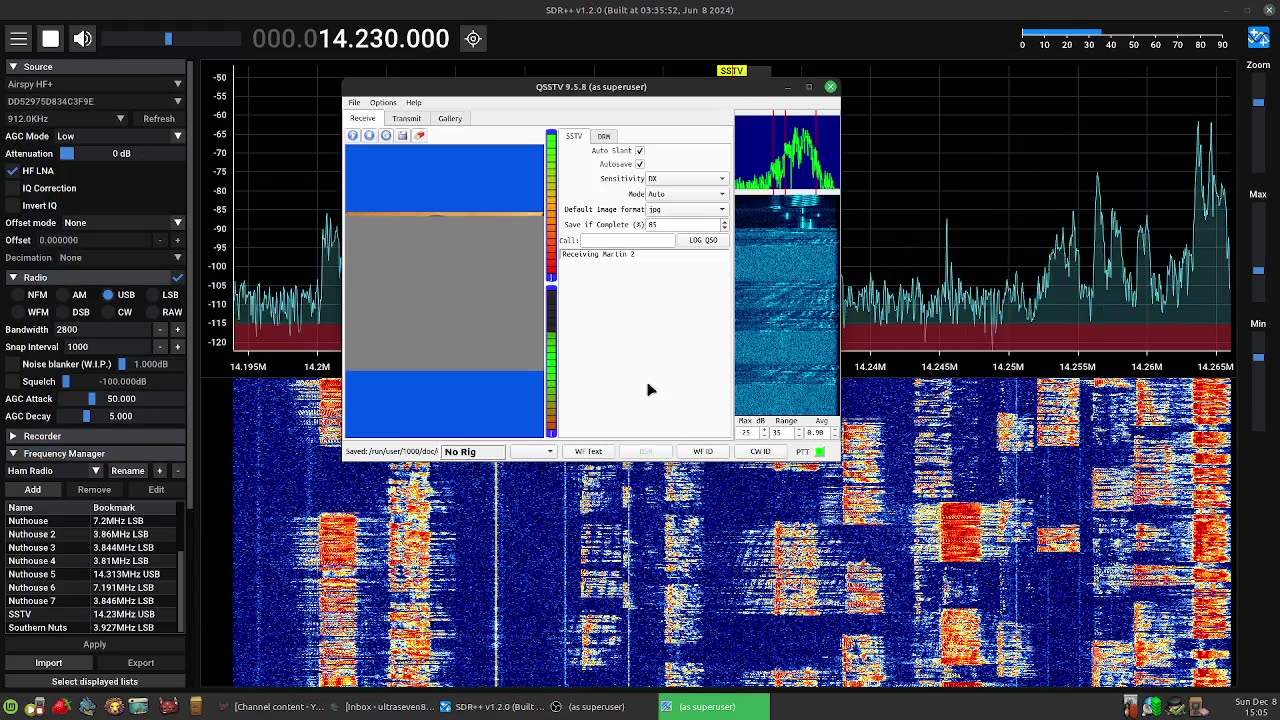Screen dimensions: 1280x720
Task: Click the Call input field
Action: [x=628, y=240]
